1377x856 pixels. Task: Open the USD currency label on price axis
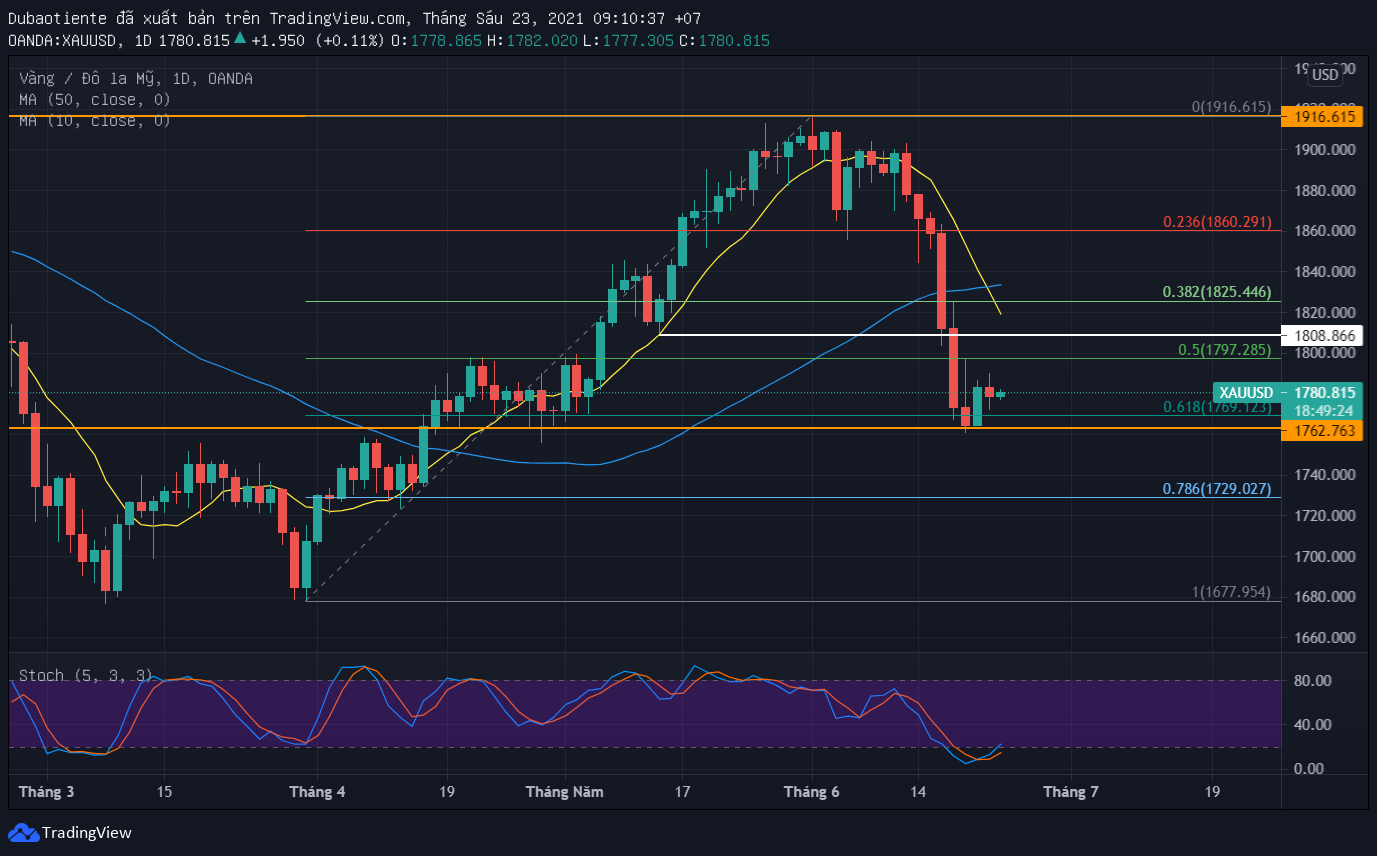click(1325, 75)
